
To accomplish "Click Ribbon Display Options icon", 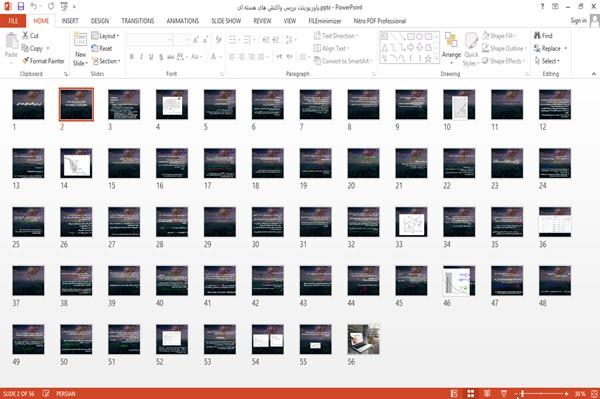I will pos(555,7).
